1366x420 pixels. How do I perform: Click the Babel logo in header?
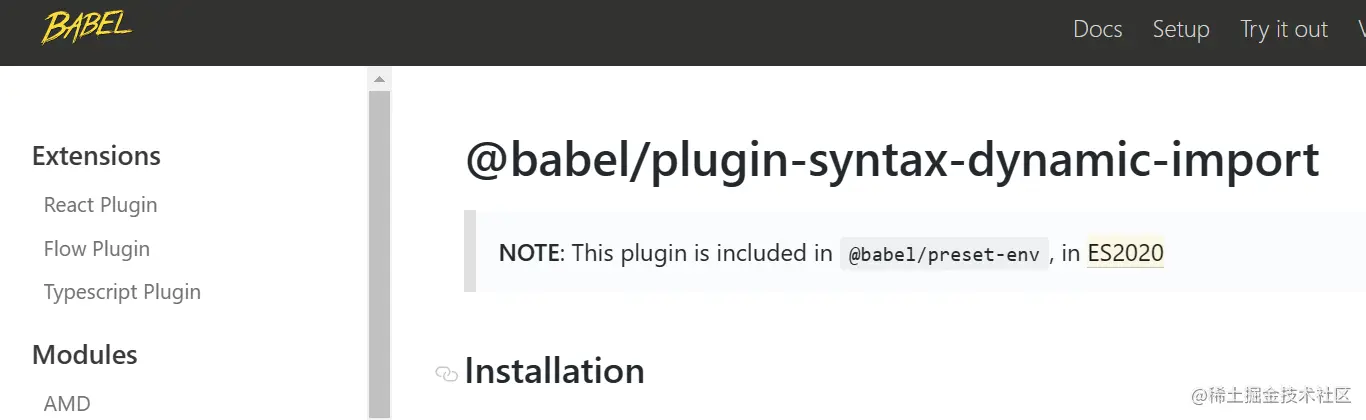pos(87,28)
